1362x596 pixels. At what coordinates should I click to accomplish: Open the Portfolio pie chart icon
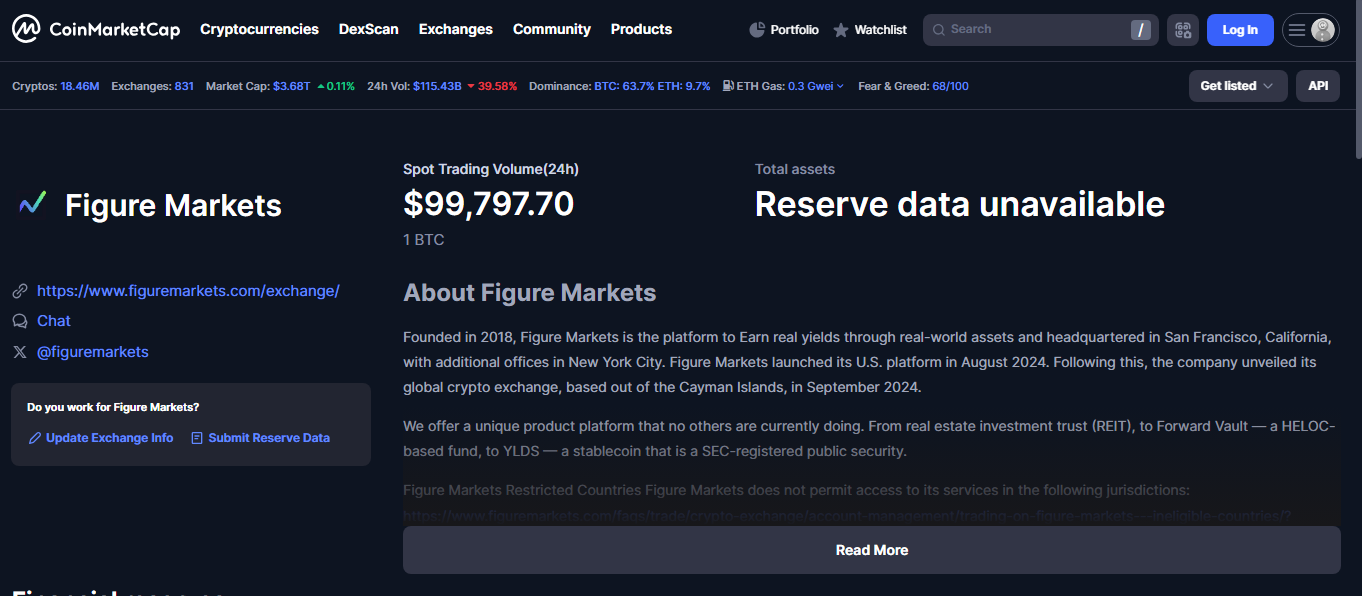pos(757,30)
